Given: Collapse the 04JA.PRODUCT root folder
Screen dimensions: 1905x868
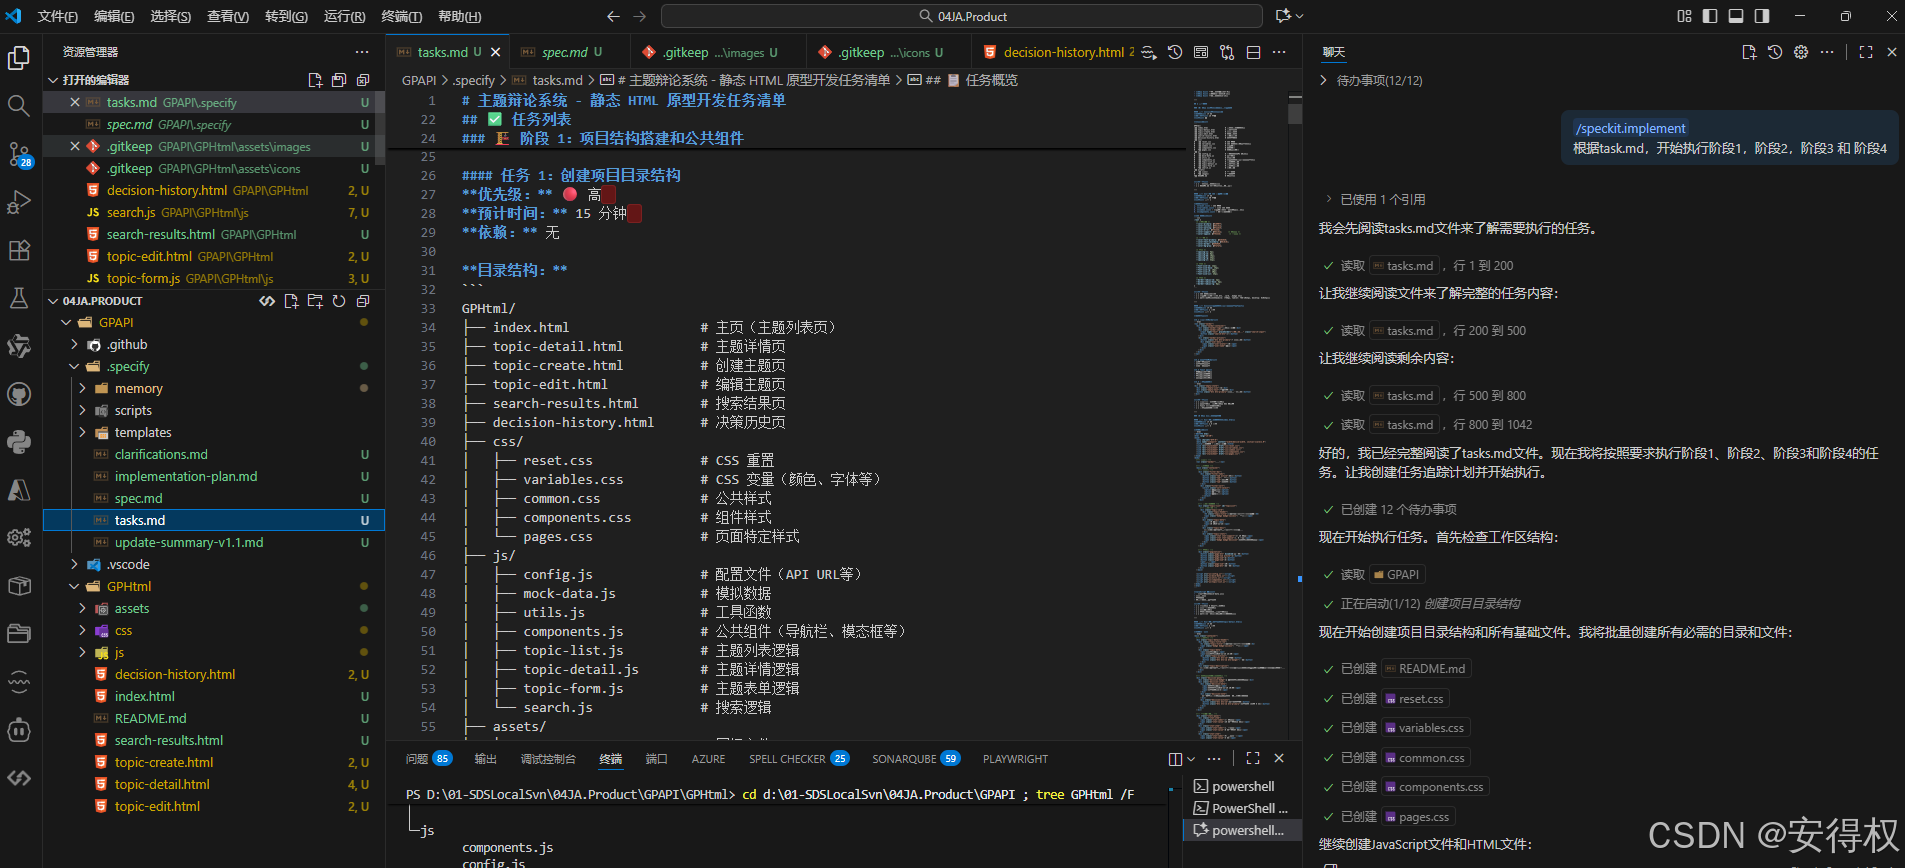Looking at the screenshot, I should click(x=53, y=301).
